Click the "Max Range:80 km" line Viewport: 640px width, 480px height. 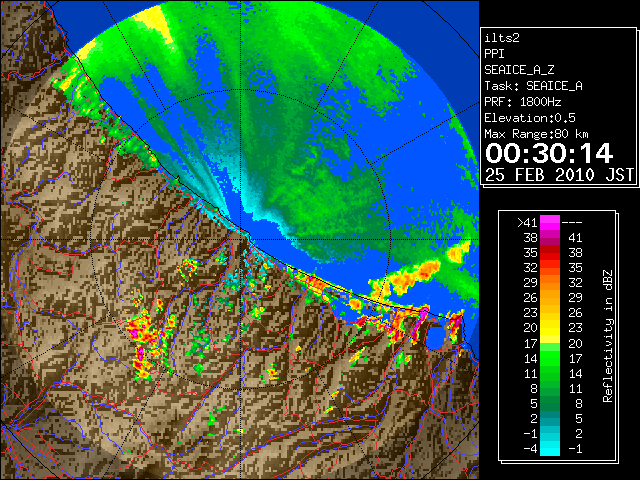point(536,134)
